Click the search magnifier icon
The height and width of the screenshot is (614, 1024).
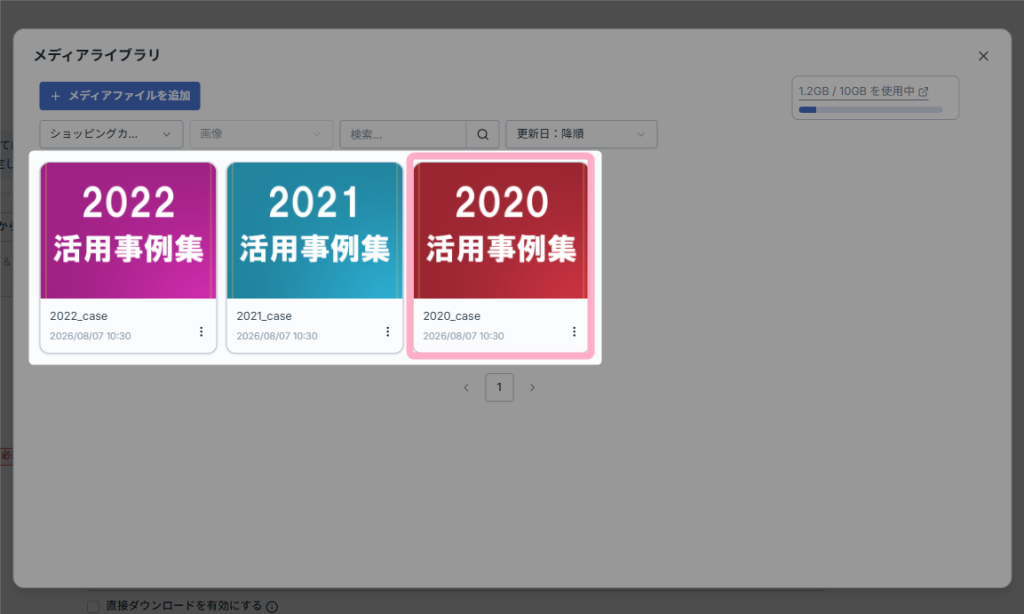[x=483, y=134]
